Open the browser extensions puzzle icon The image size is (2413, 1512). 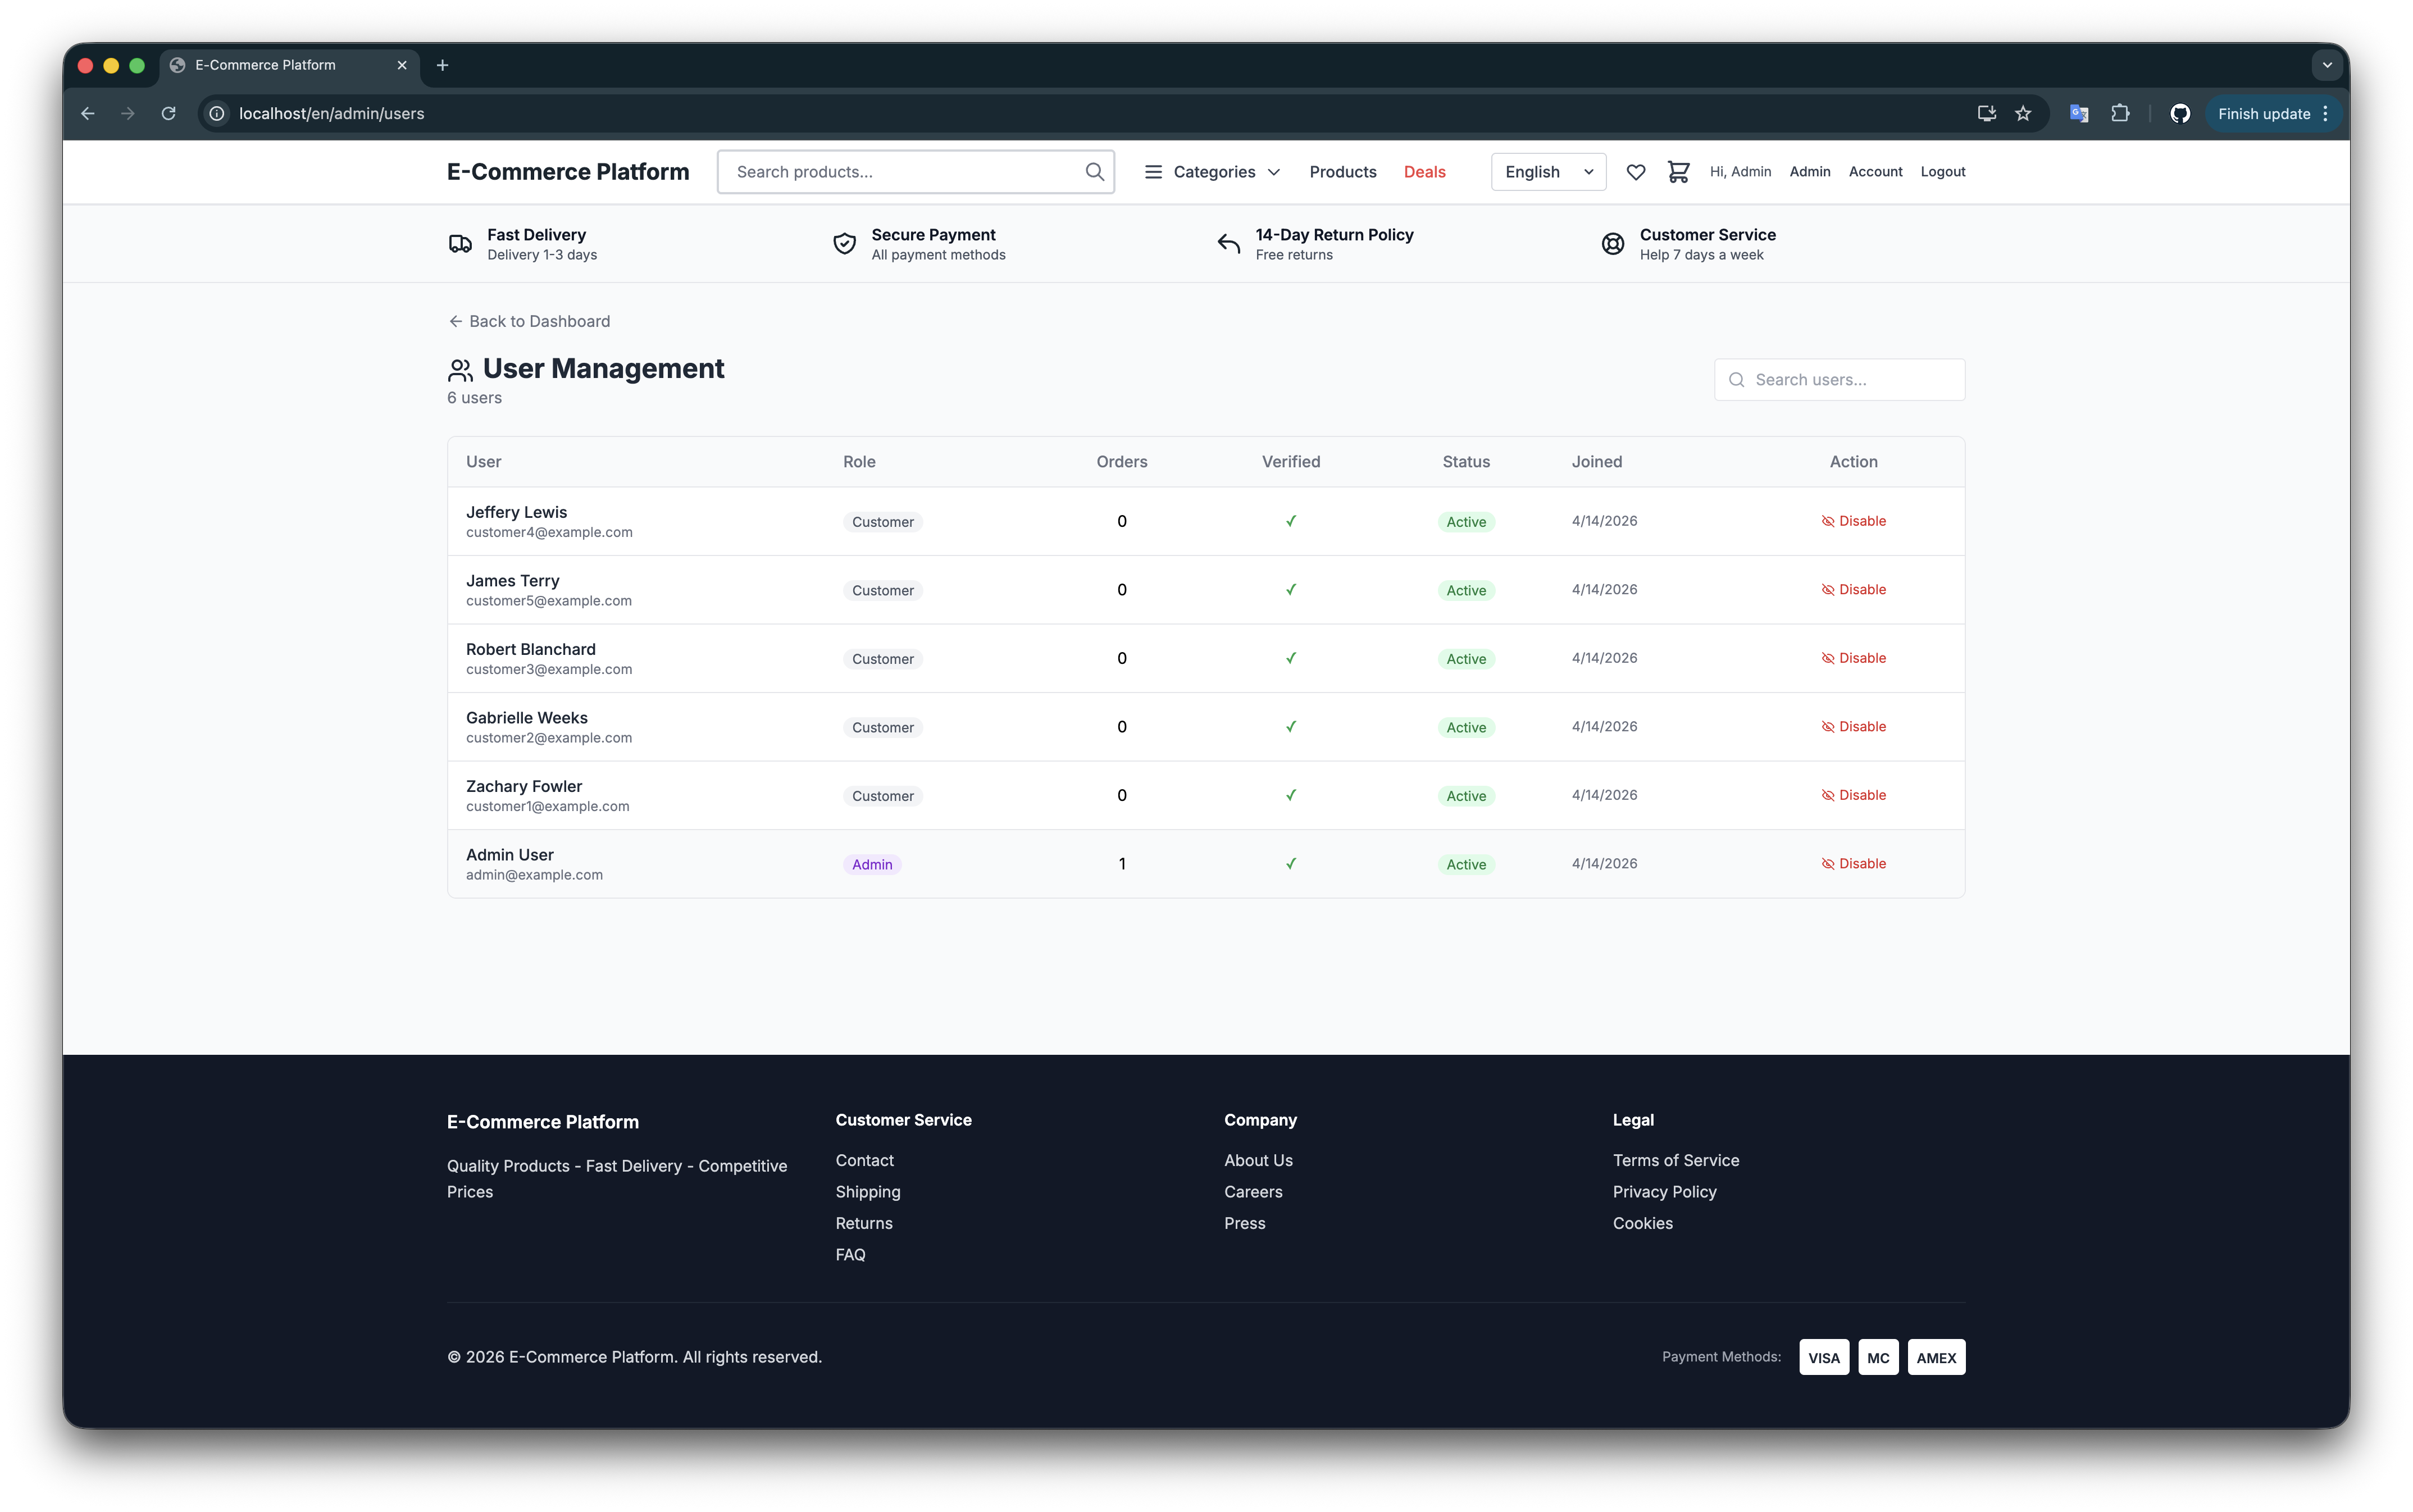click(x=2120, y=114)
